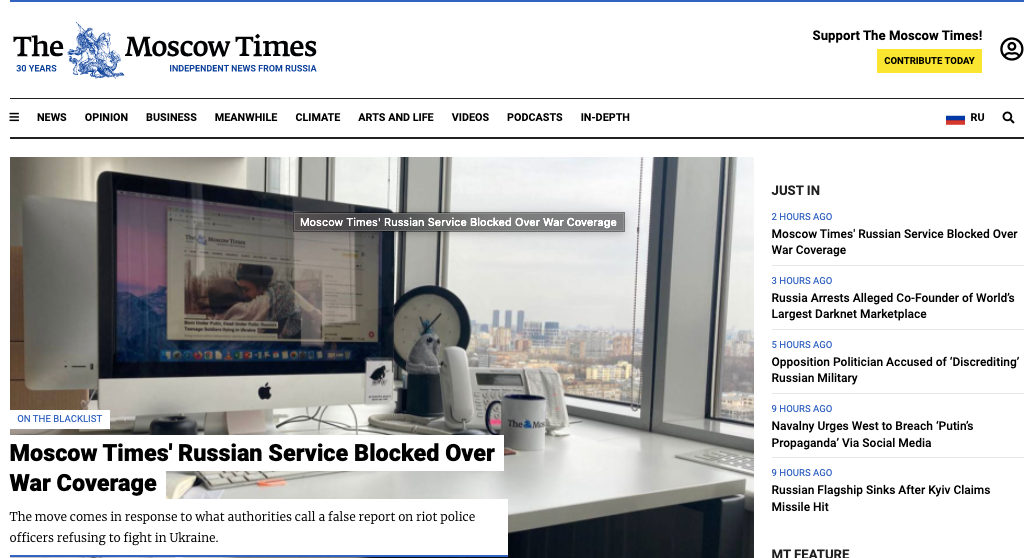Click the Just In section heading
The image size is (1026, 558).
(x=795, y=190)
